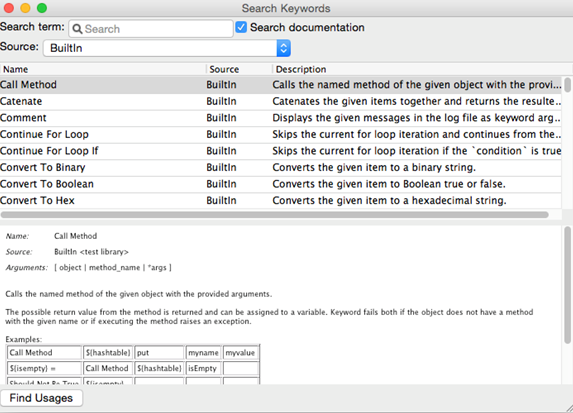Select the Convert To Binary row

click(281, 167)
